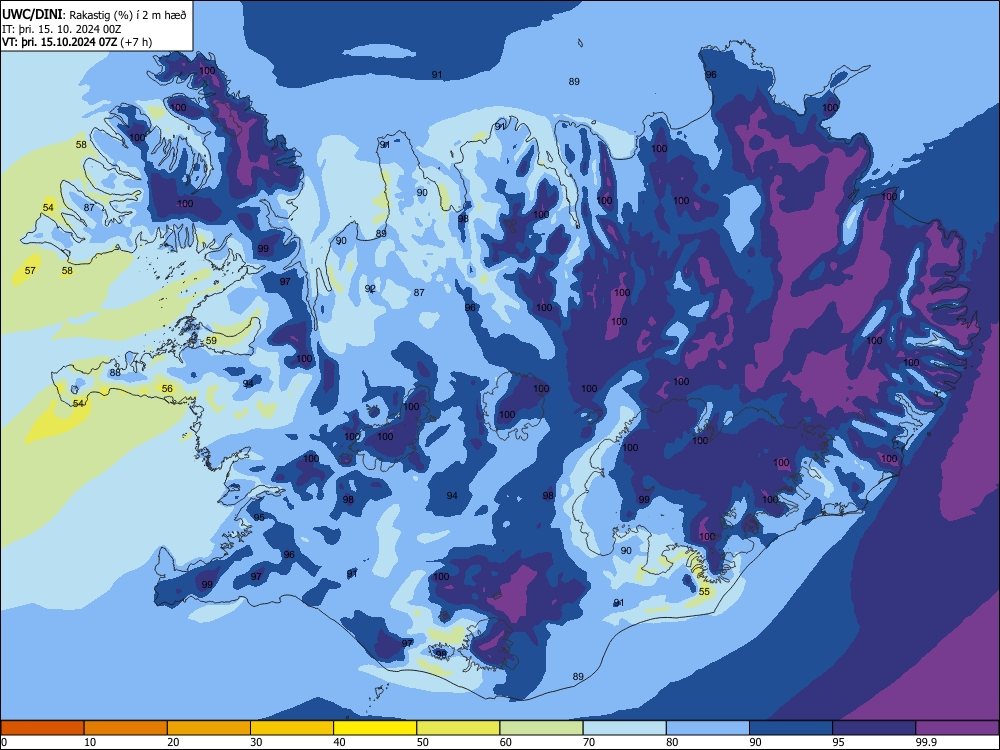Click the bright yellow 40–50 legend swatch
This screenshot has width=1000, height=750.
coord(375,728)
